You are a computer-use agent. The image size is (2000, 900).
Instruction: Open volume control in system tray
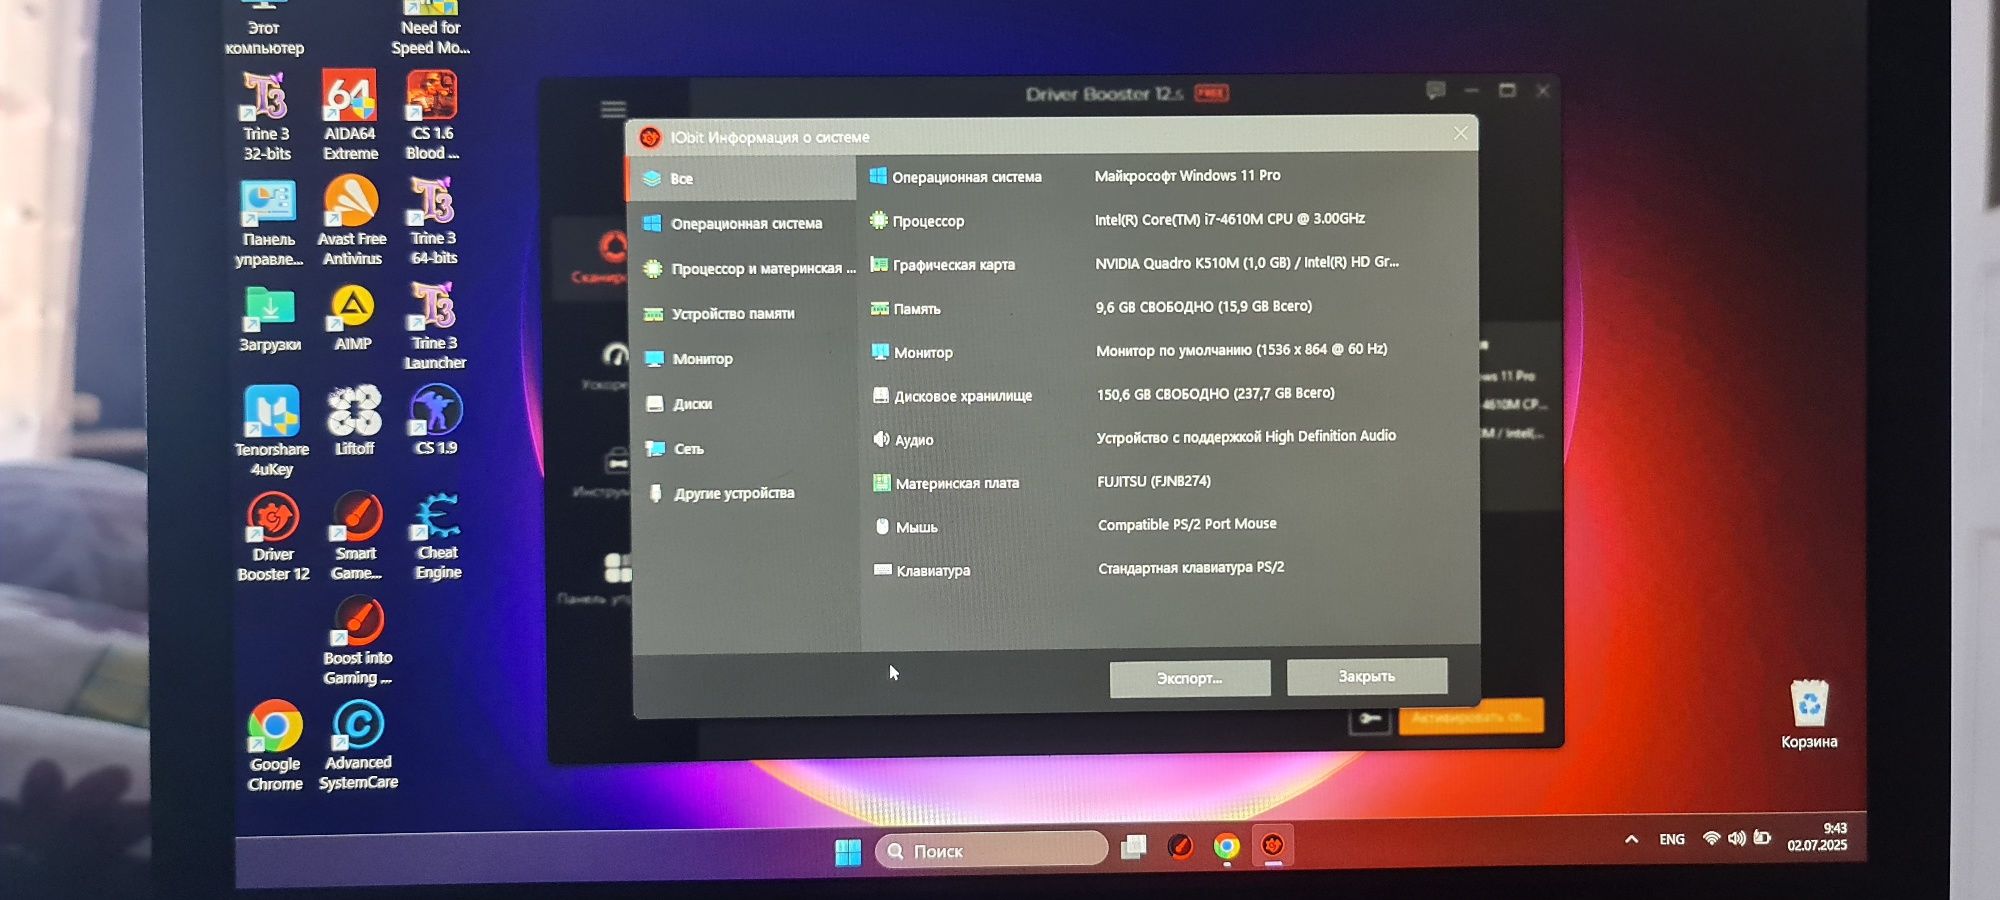pos(1737,838)
